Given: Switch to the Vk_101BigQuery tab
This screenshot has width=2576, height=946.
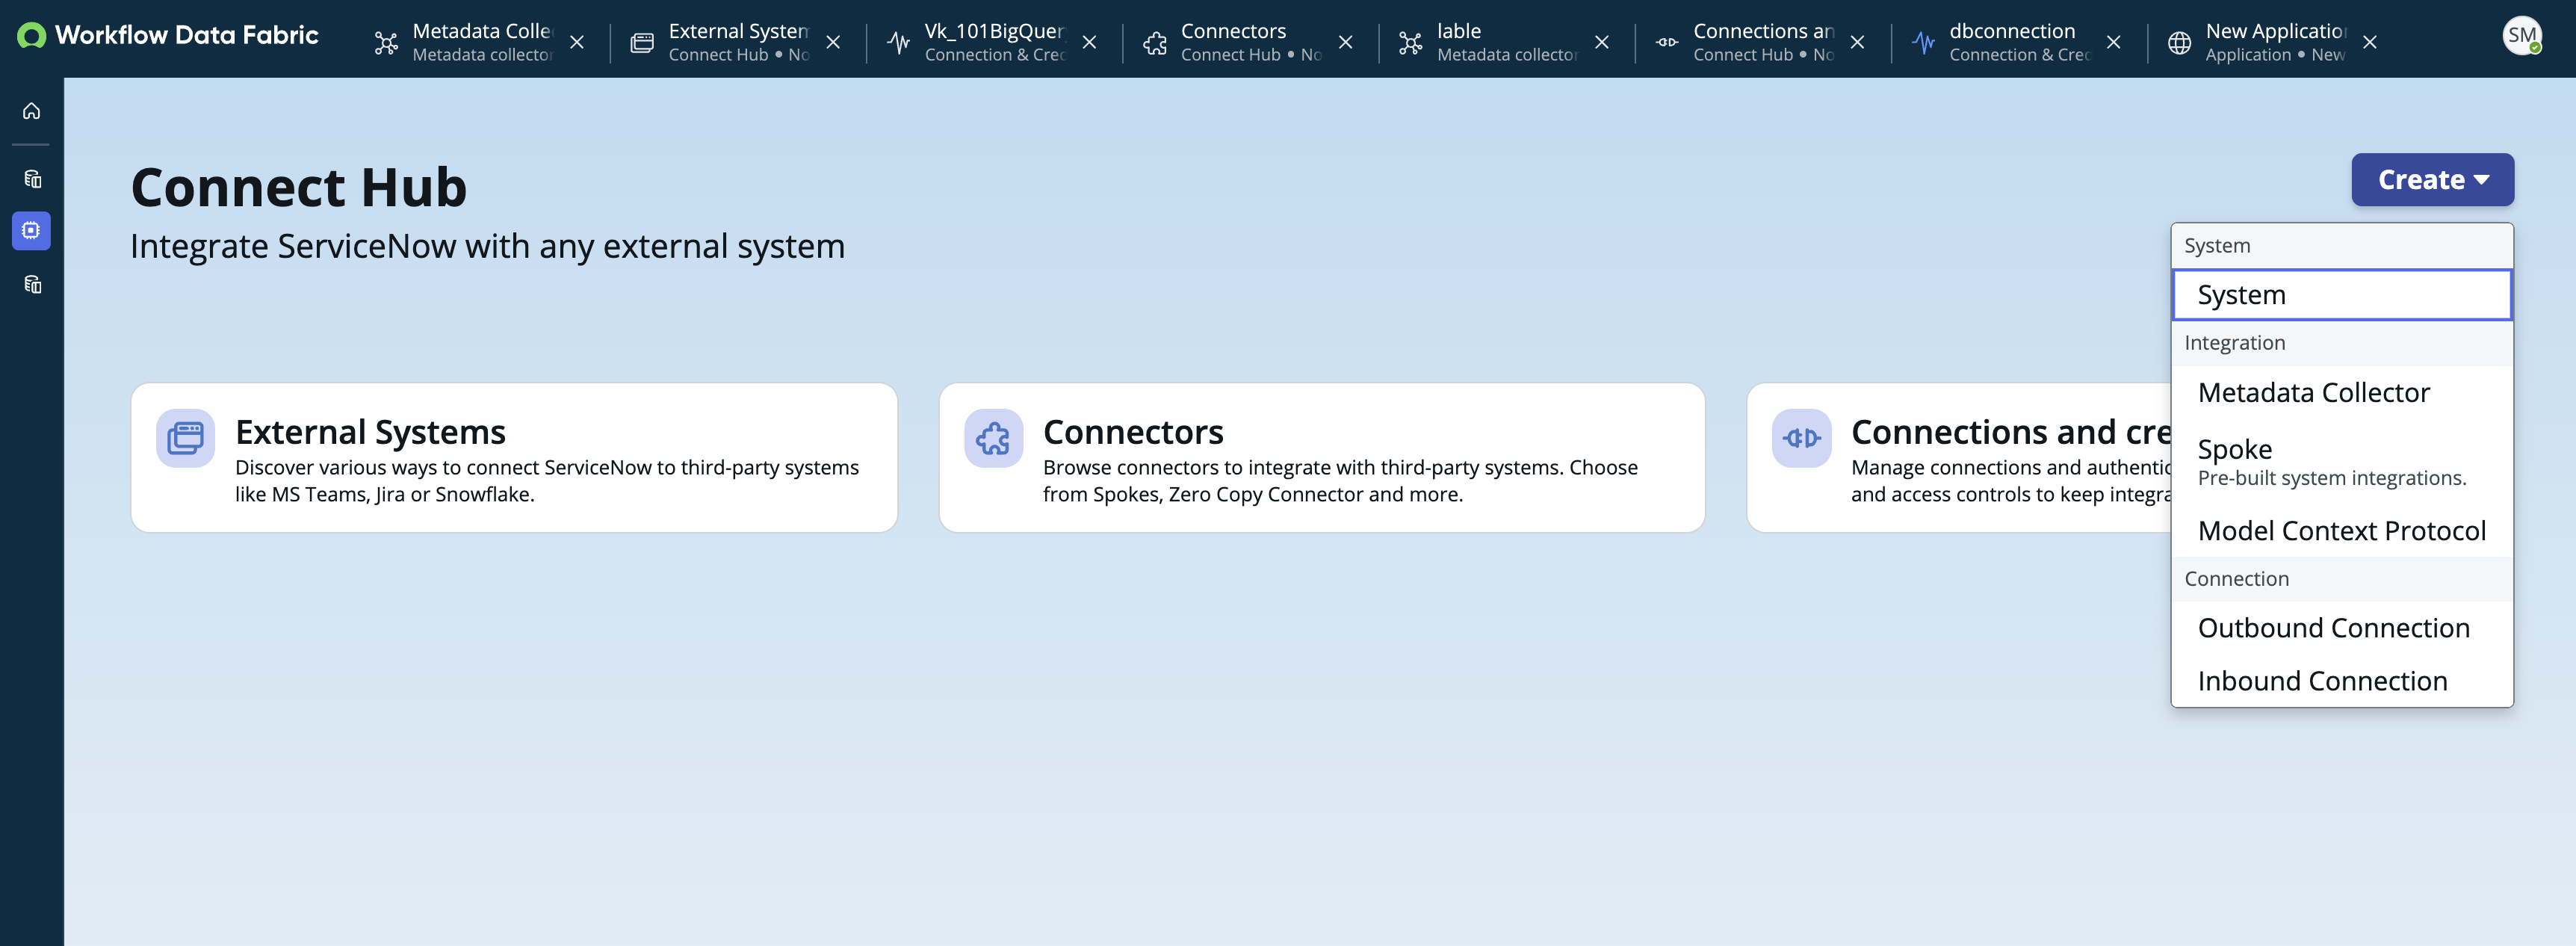Looking at the screenshot, I should pyautogui.click(x=995, y=42).
